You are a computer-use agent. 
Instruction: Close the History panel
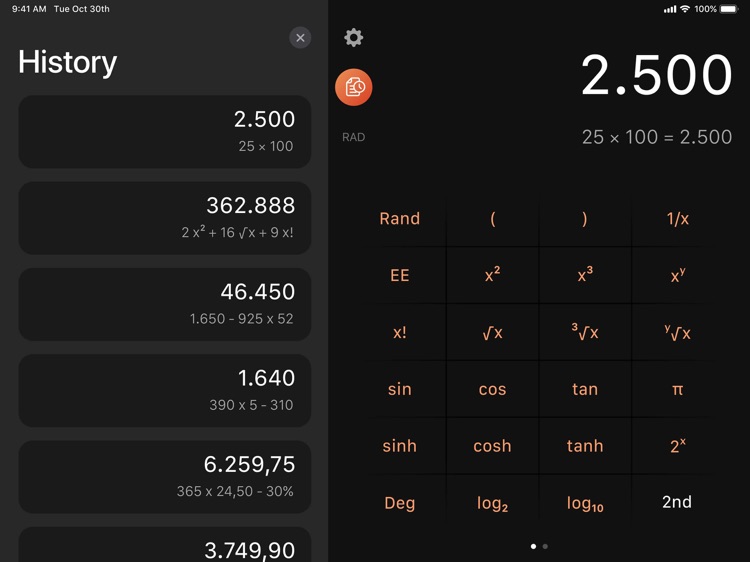tap(300, 38)
